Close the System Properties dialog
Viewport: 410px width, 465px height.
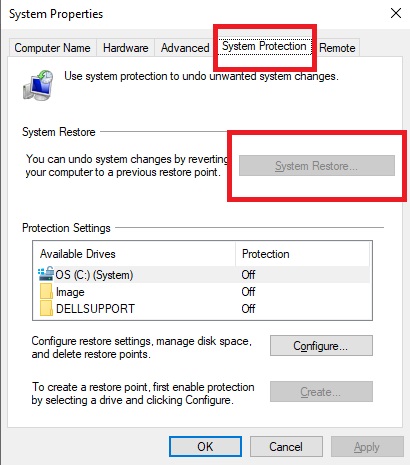(x=396, y=14)
